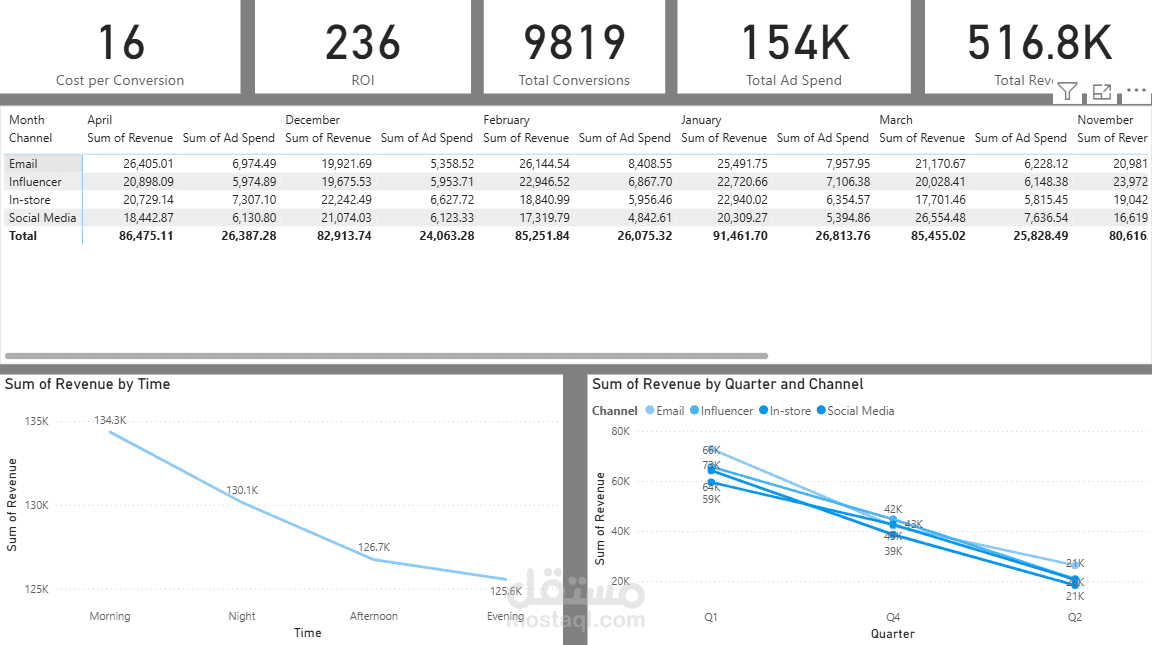Click the 130.1K Night data label
Screen dimensions: 1152x645
pyautogui.click(x=242, y=490)
